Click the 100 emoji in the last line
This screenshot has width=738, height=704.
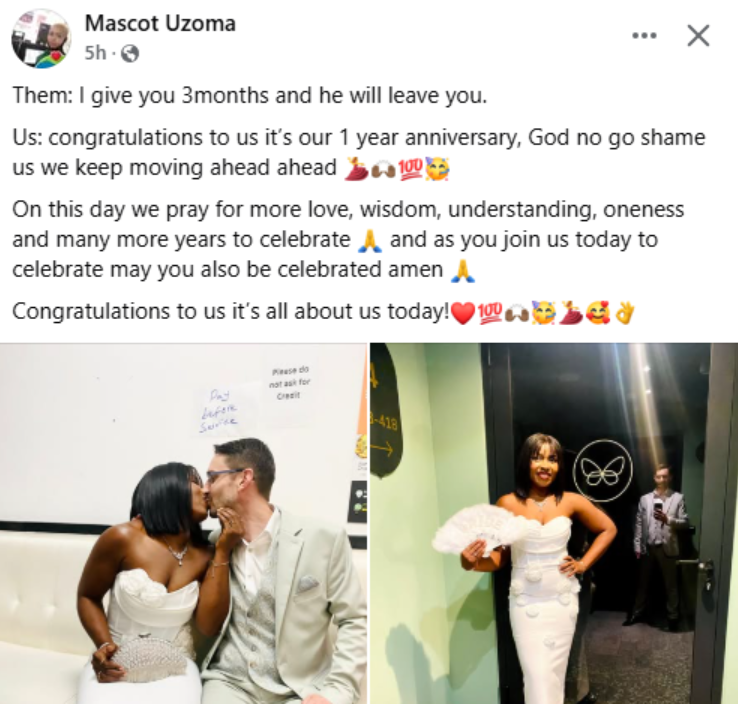pyautogui.click(x=490, y=312)
